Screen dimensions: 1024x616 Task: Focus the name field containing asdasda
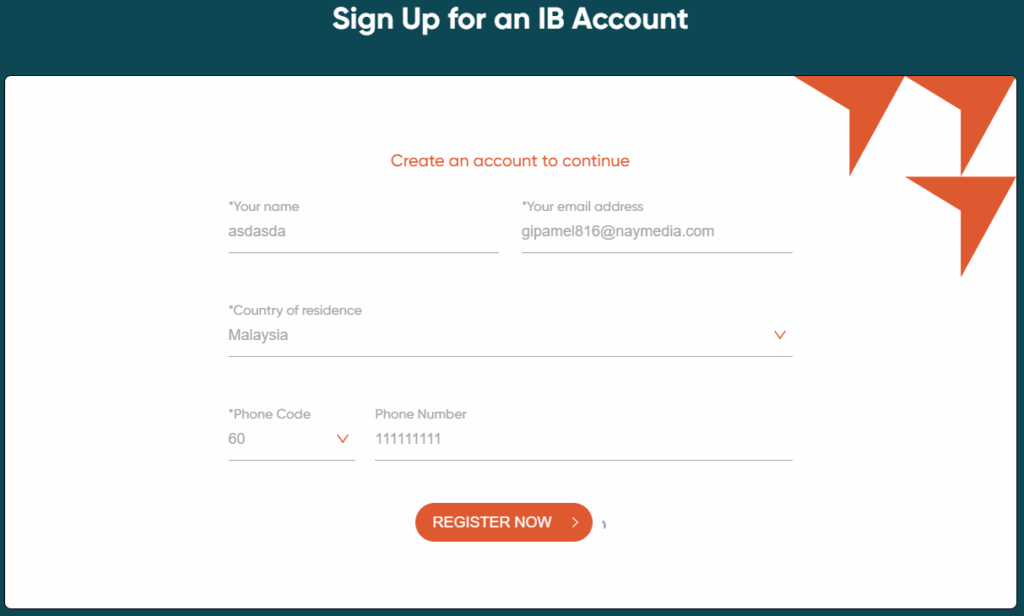pos(362,231)
